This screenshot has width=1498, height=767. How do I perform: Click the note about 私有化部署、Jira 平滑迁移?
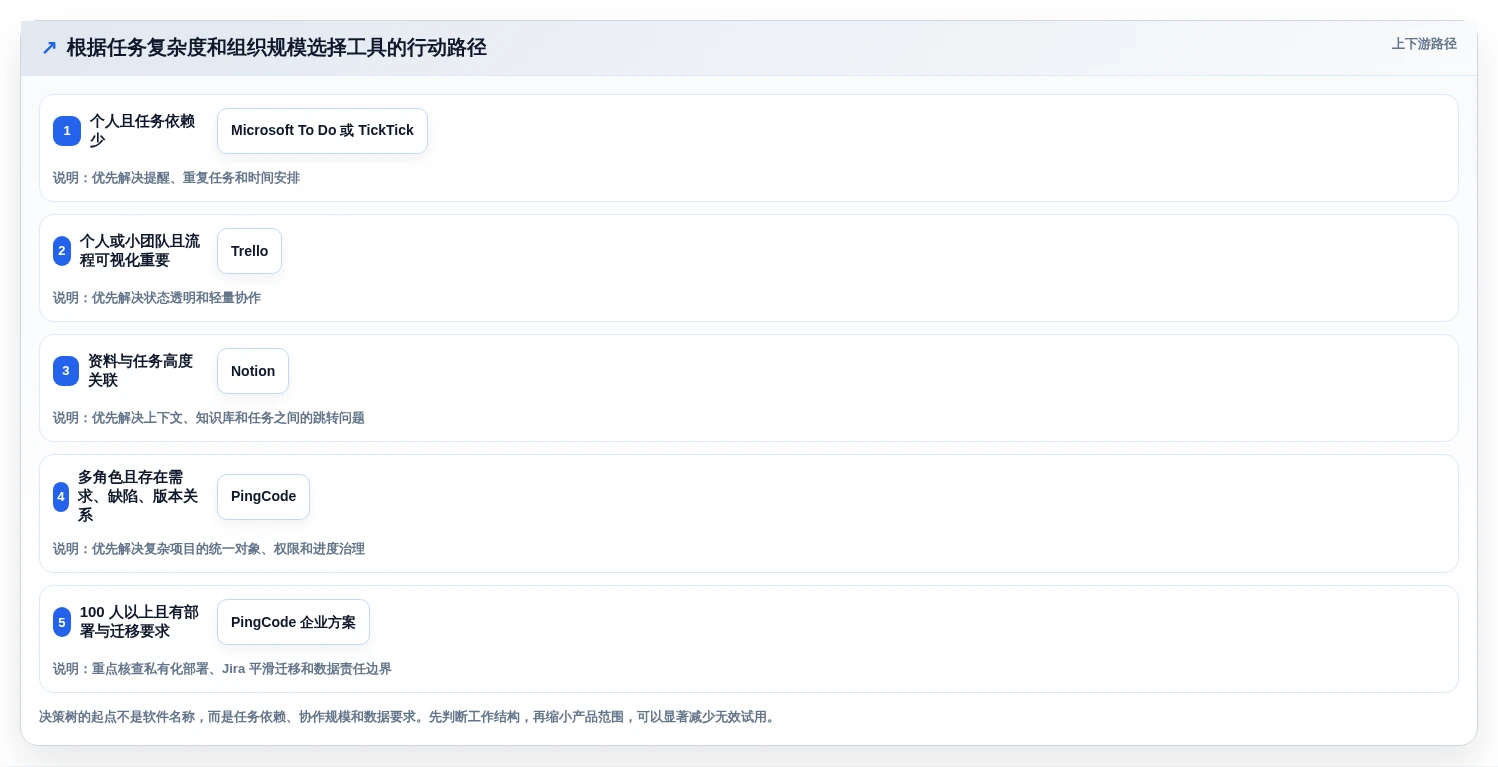point(222,669)
